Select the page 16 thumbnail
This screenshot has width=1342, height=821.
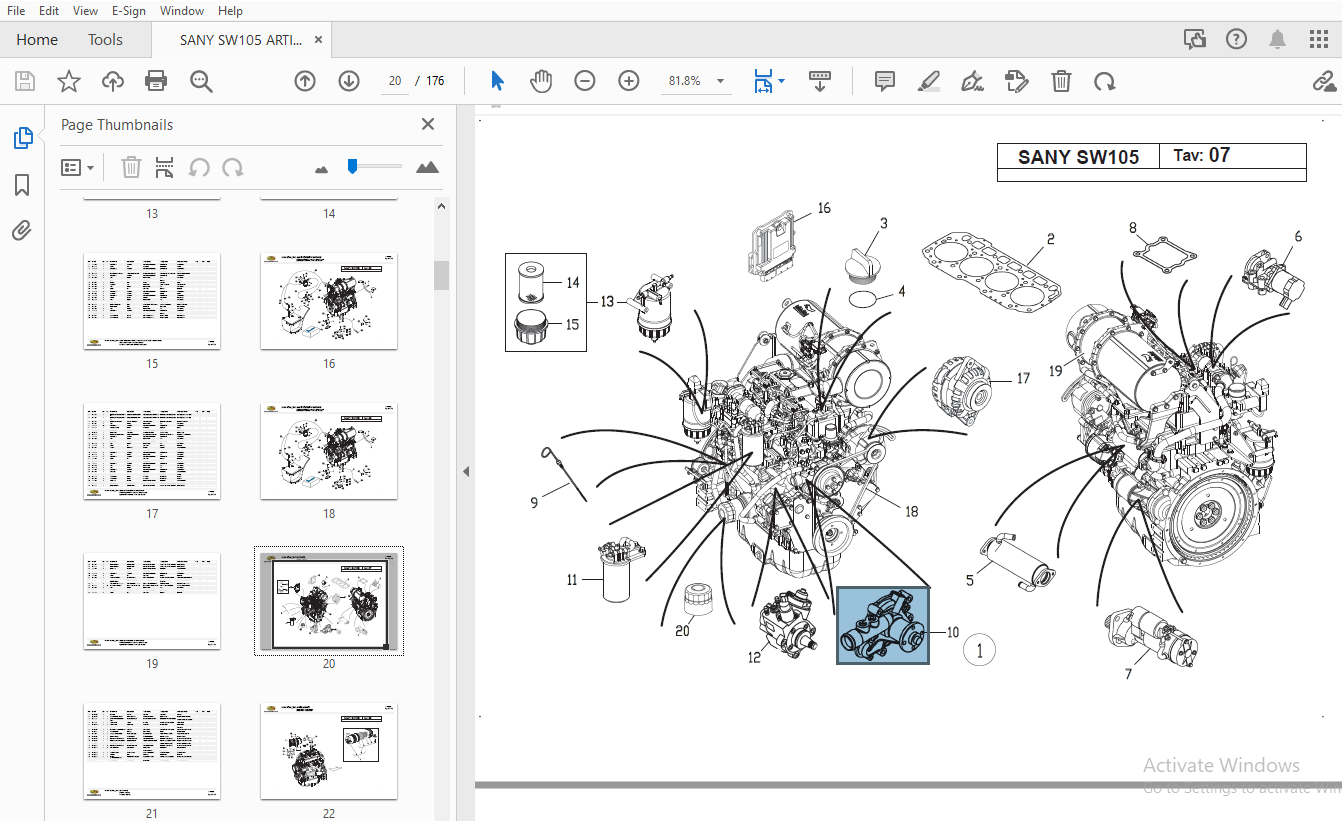pos(329,301)
